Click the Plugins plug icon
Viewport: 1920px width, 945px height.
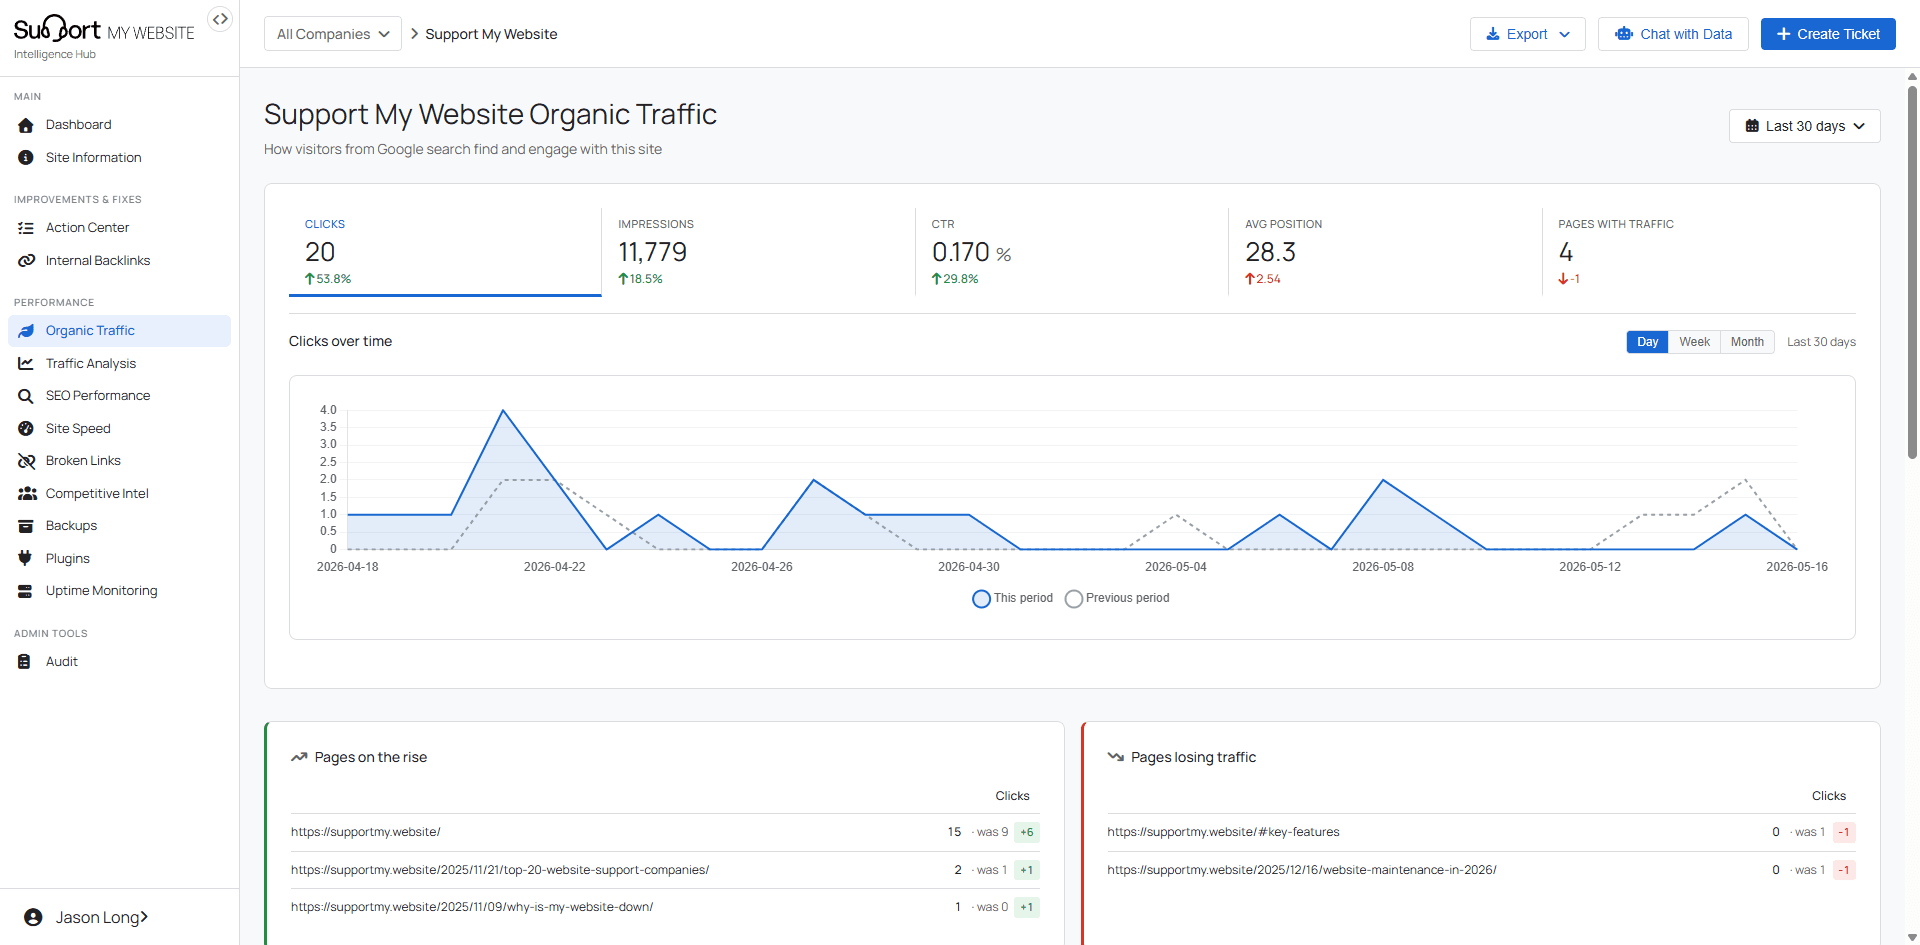[25, 559]
